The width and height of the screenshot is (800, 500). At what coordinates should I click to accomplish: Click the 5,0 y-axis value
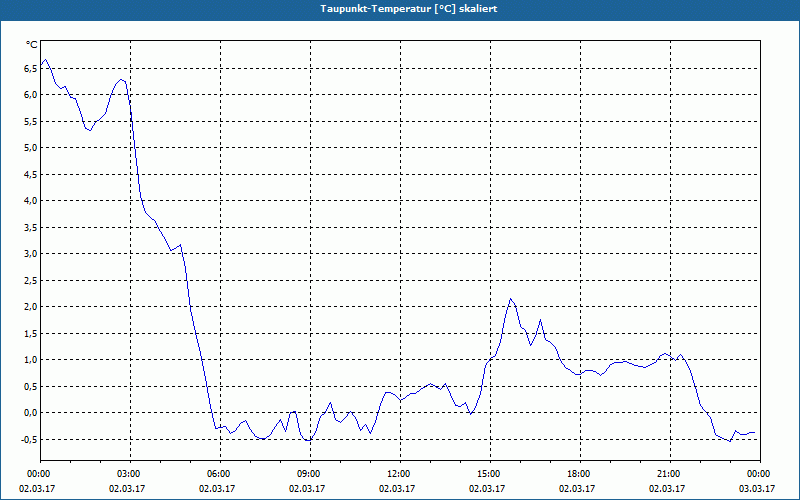point(30,148)
